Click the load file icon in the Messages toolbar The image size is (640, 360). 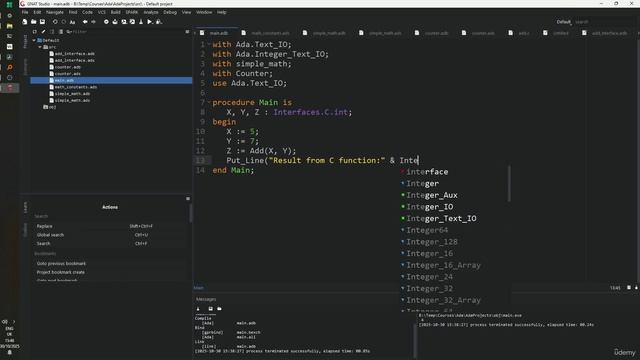pyautogui.click(x=220, y=309)
